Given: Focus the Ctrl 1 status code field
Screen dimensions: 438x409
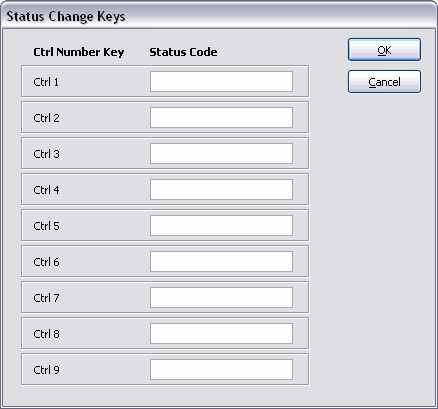Looking at the screenshot, I should tap(221, 81).
